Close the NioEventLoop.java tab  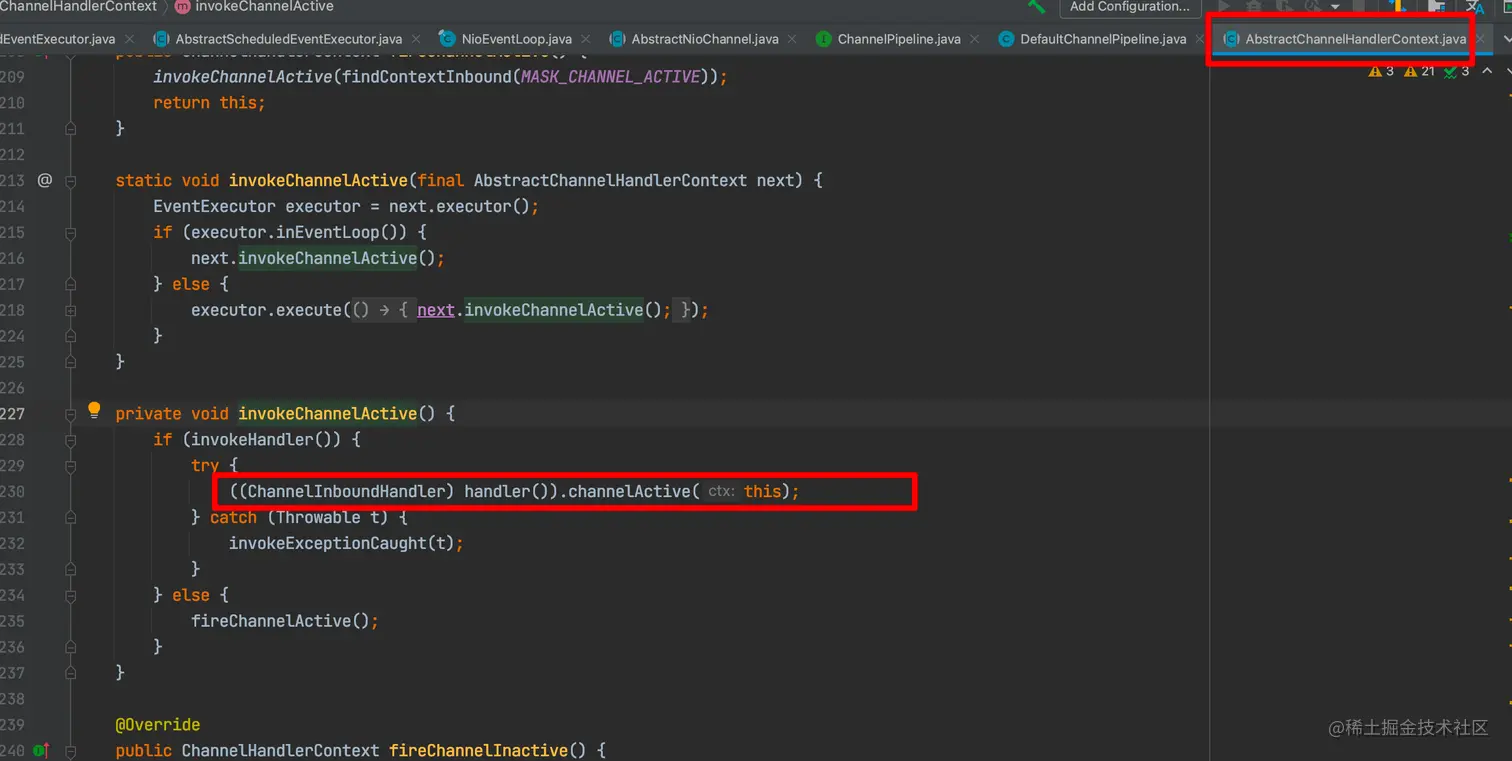pyautogui.click(x=586, y=39)
